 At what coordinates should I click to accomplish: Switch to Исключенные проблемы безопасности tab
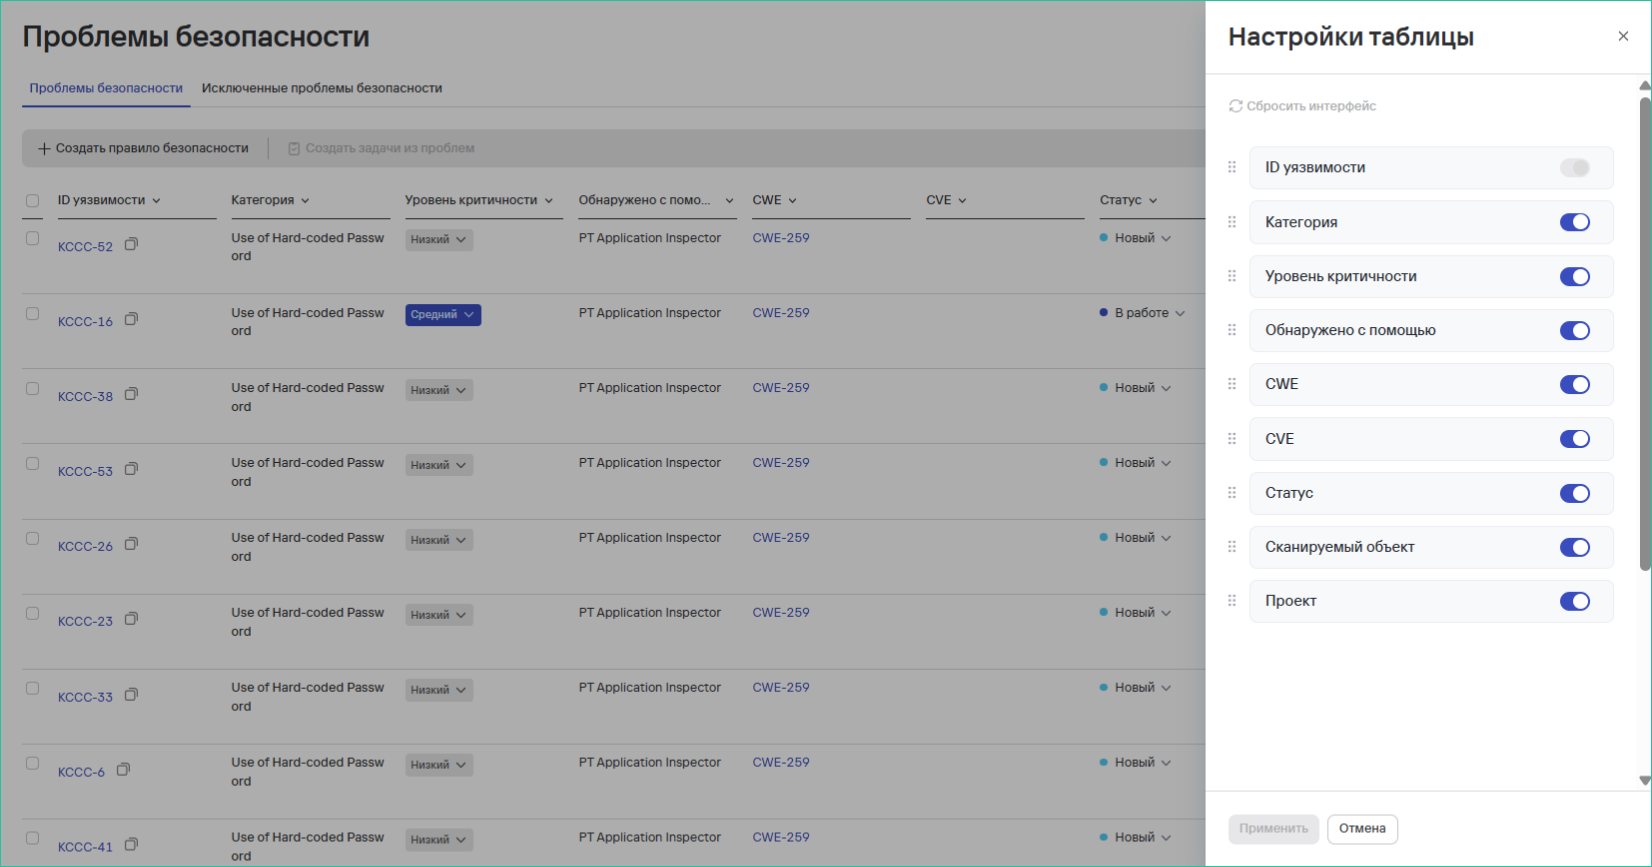[x=322, y=88]
